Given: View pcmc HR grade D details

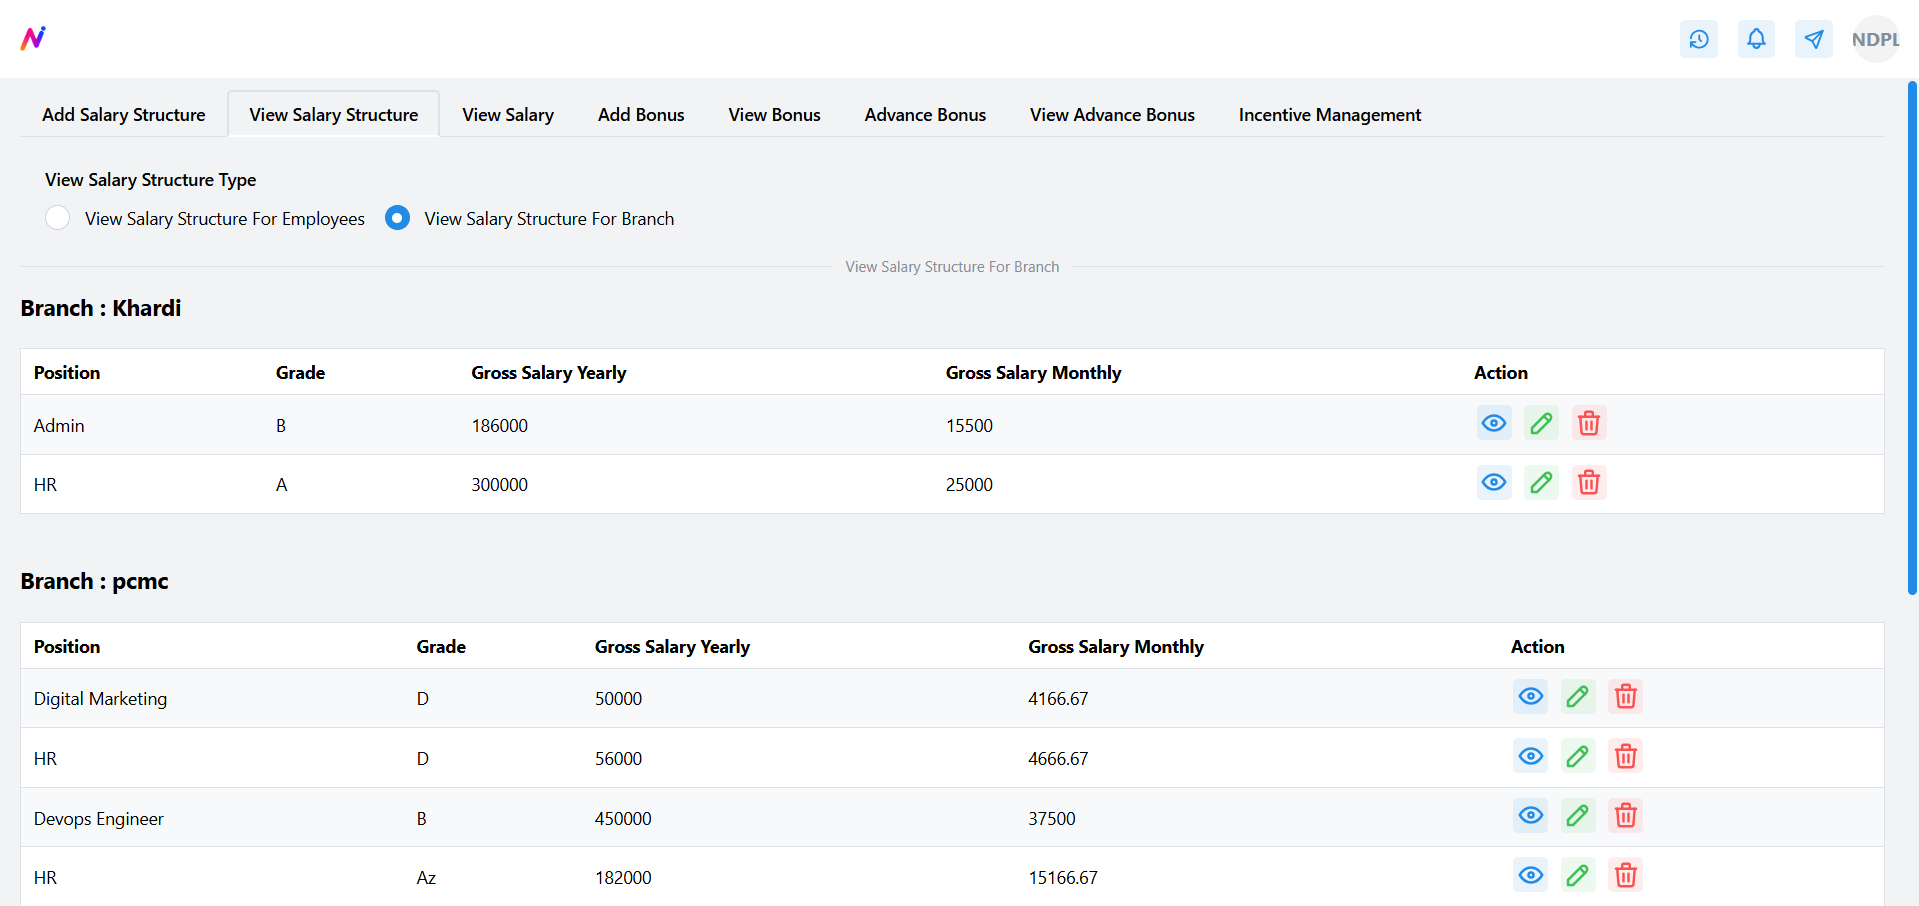Looking at the screenshot, I should (x=1530, y=756).
